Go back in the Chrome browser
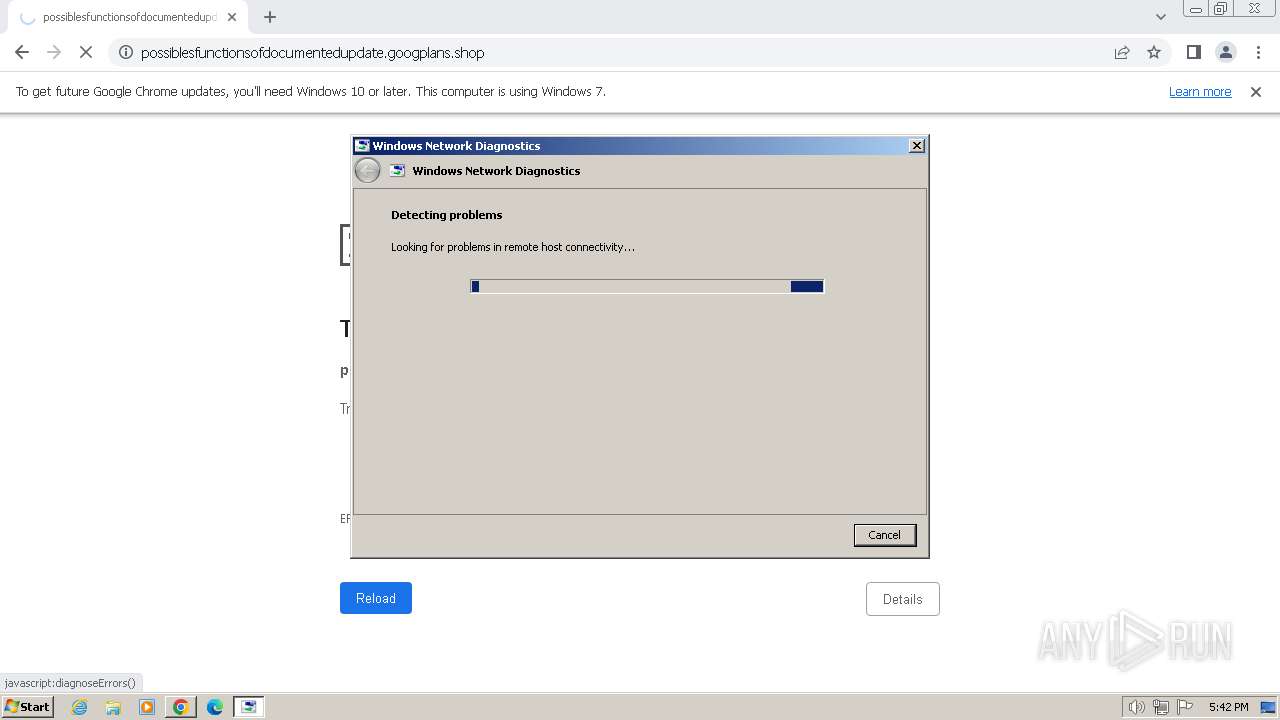Screen dimensions: 1280x720 [x=22, y=52]
